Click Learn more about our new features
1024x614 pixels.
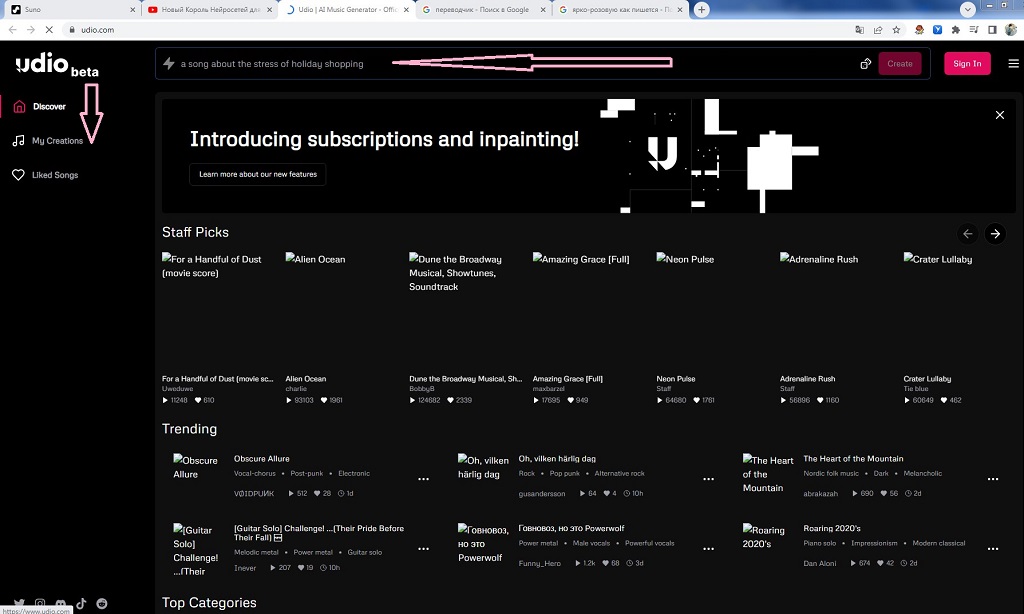[x=258, y=174]
